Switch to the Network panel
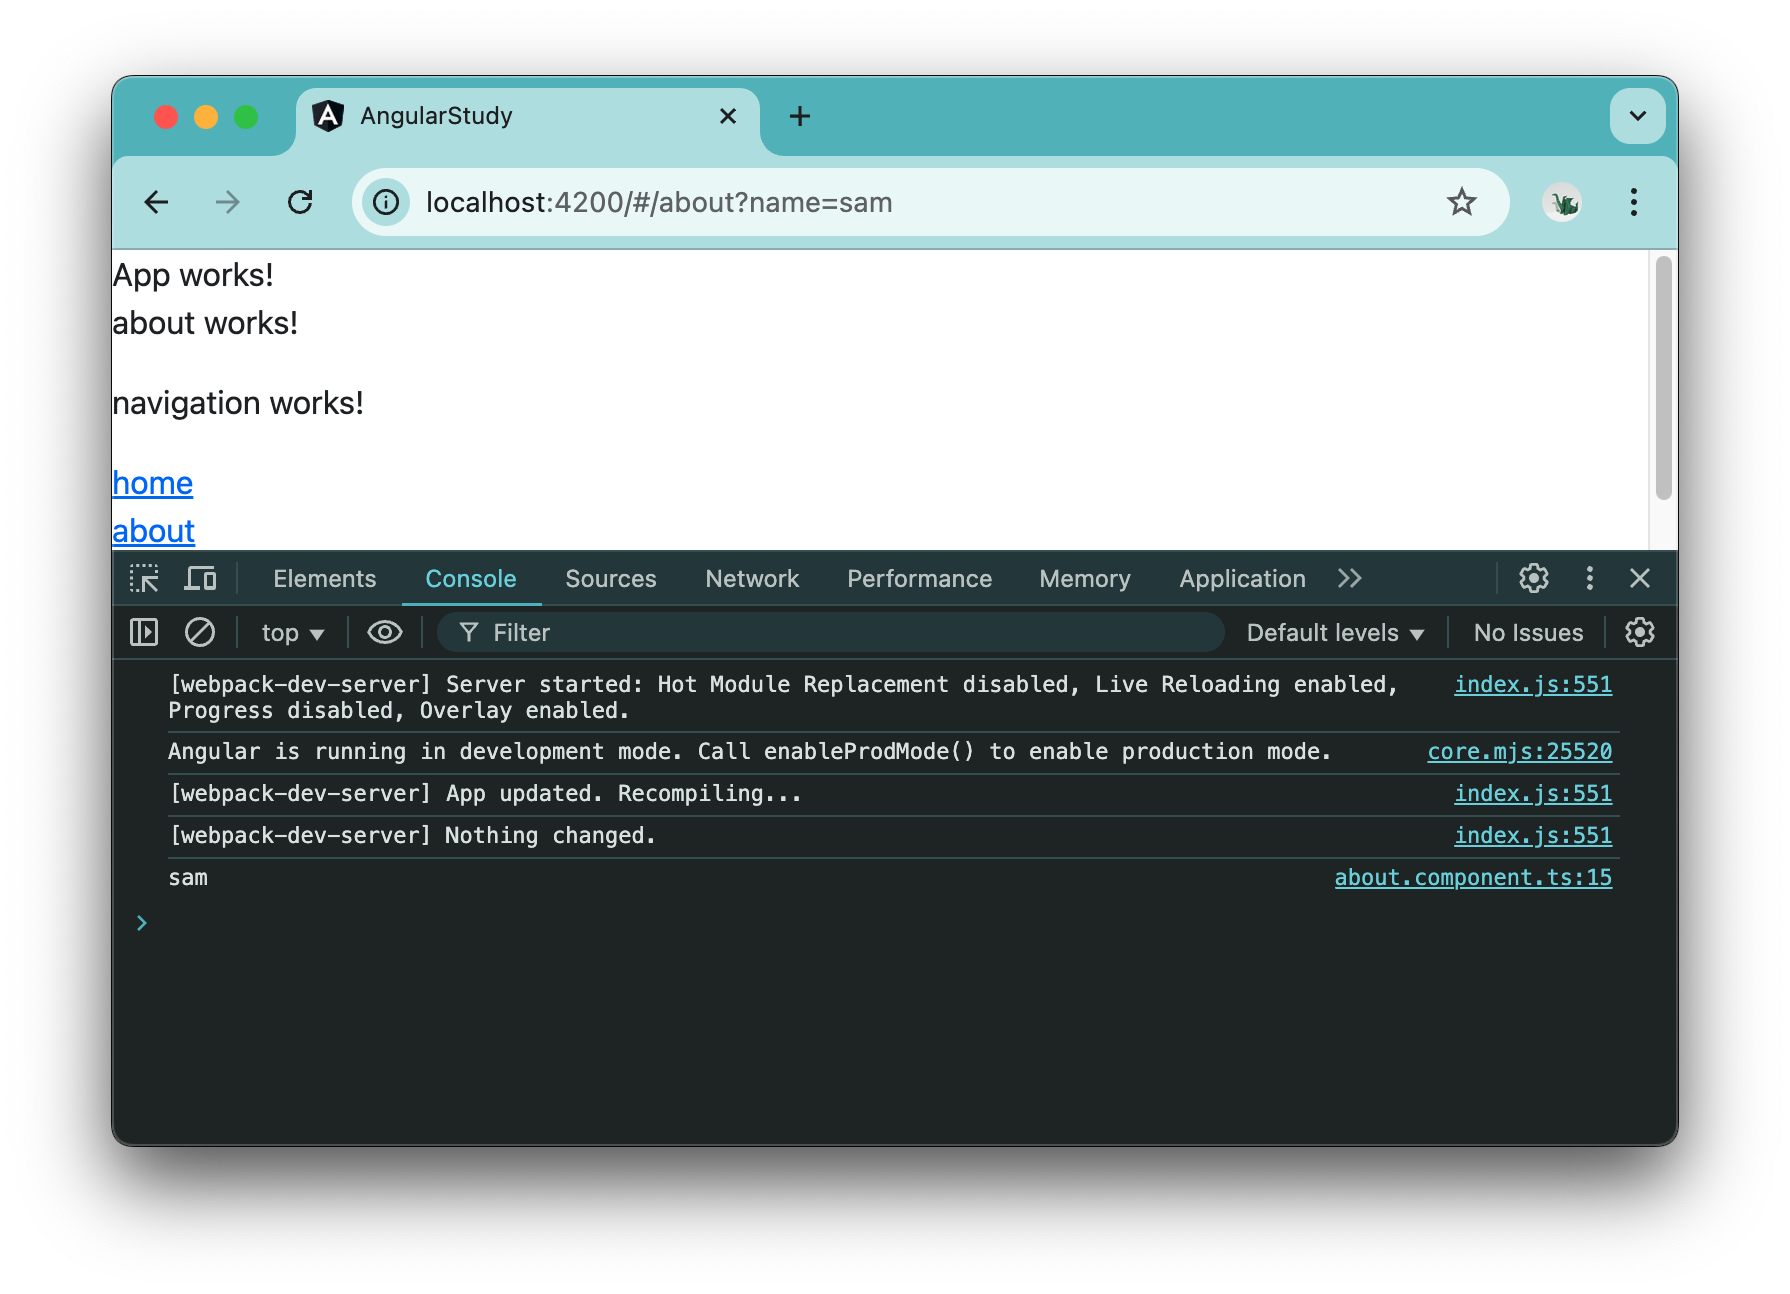This screenshot has width=1790, height=1294. click(x=751, y=578)
